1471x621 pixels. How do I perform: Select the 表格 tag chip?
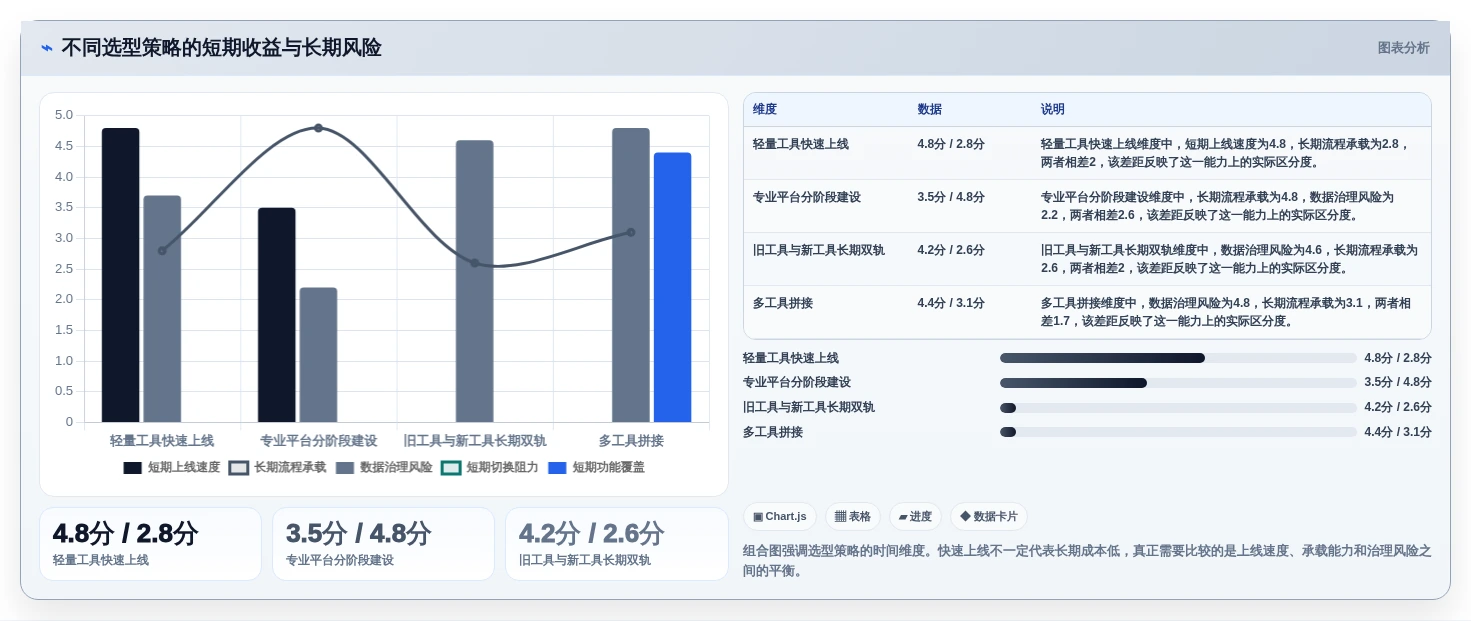click(x=853, y=516)
